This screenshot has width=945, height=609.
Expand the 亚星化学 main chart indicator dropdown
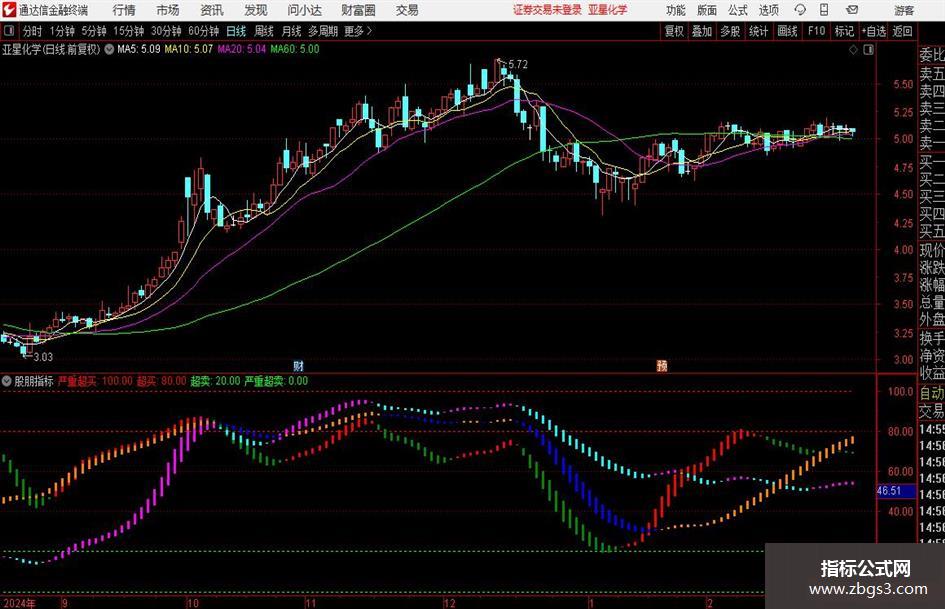pos(109,49)
